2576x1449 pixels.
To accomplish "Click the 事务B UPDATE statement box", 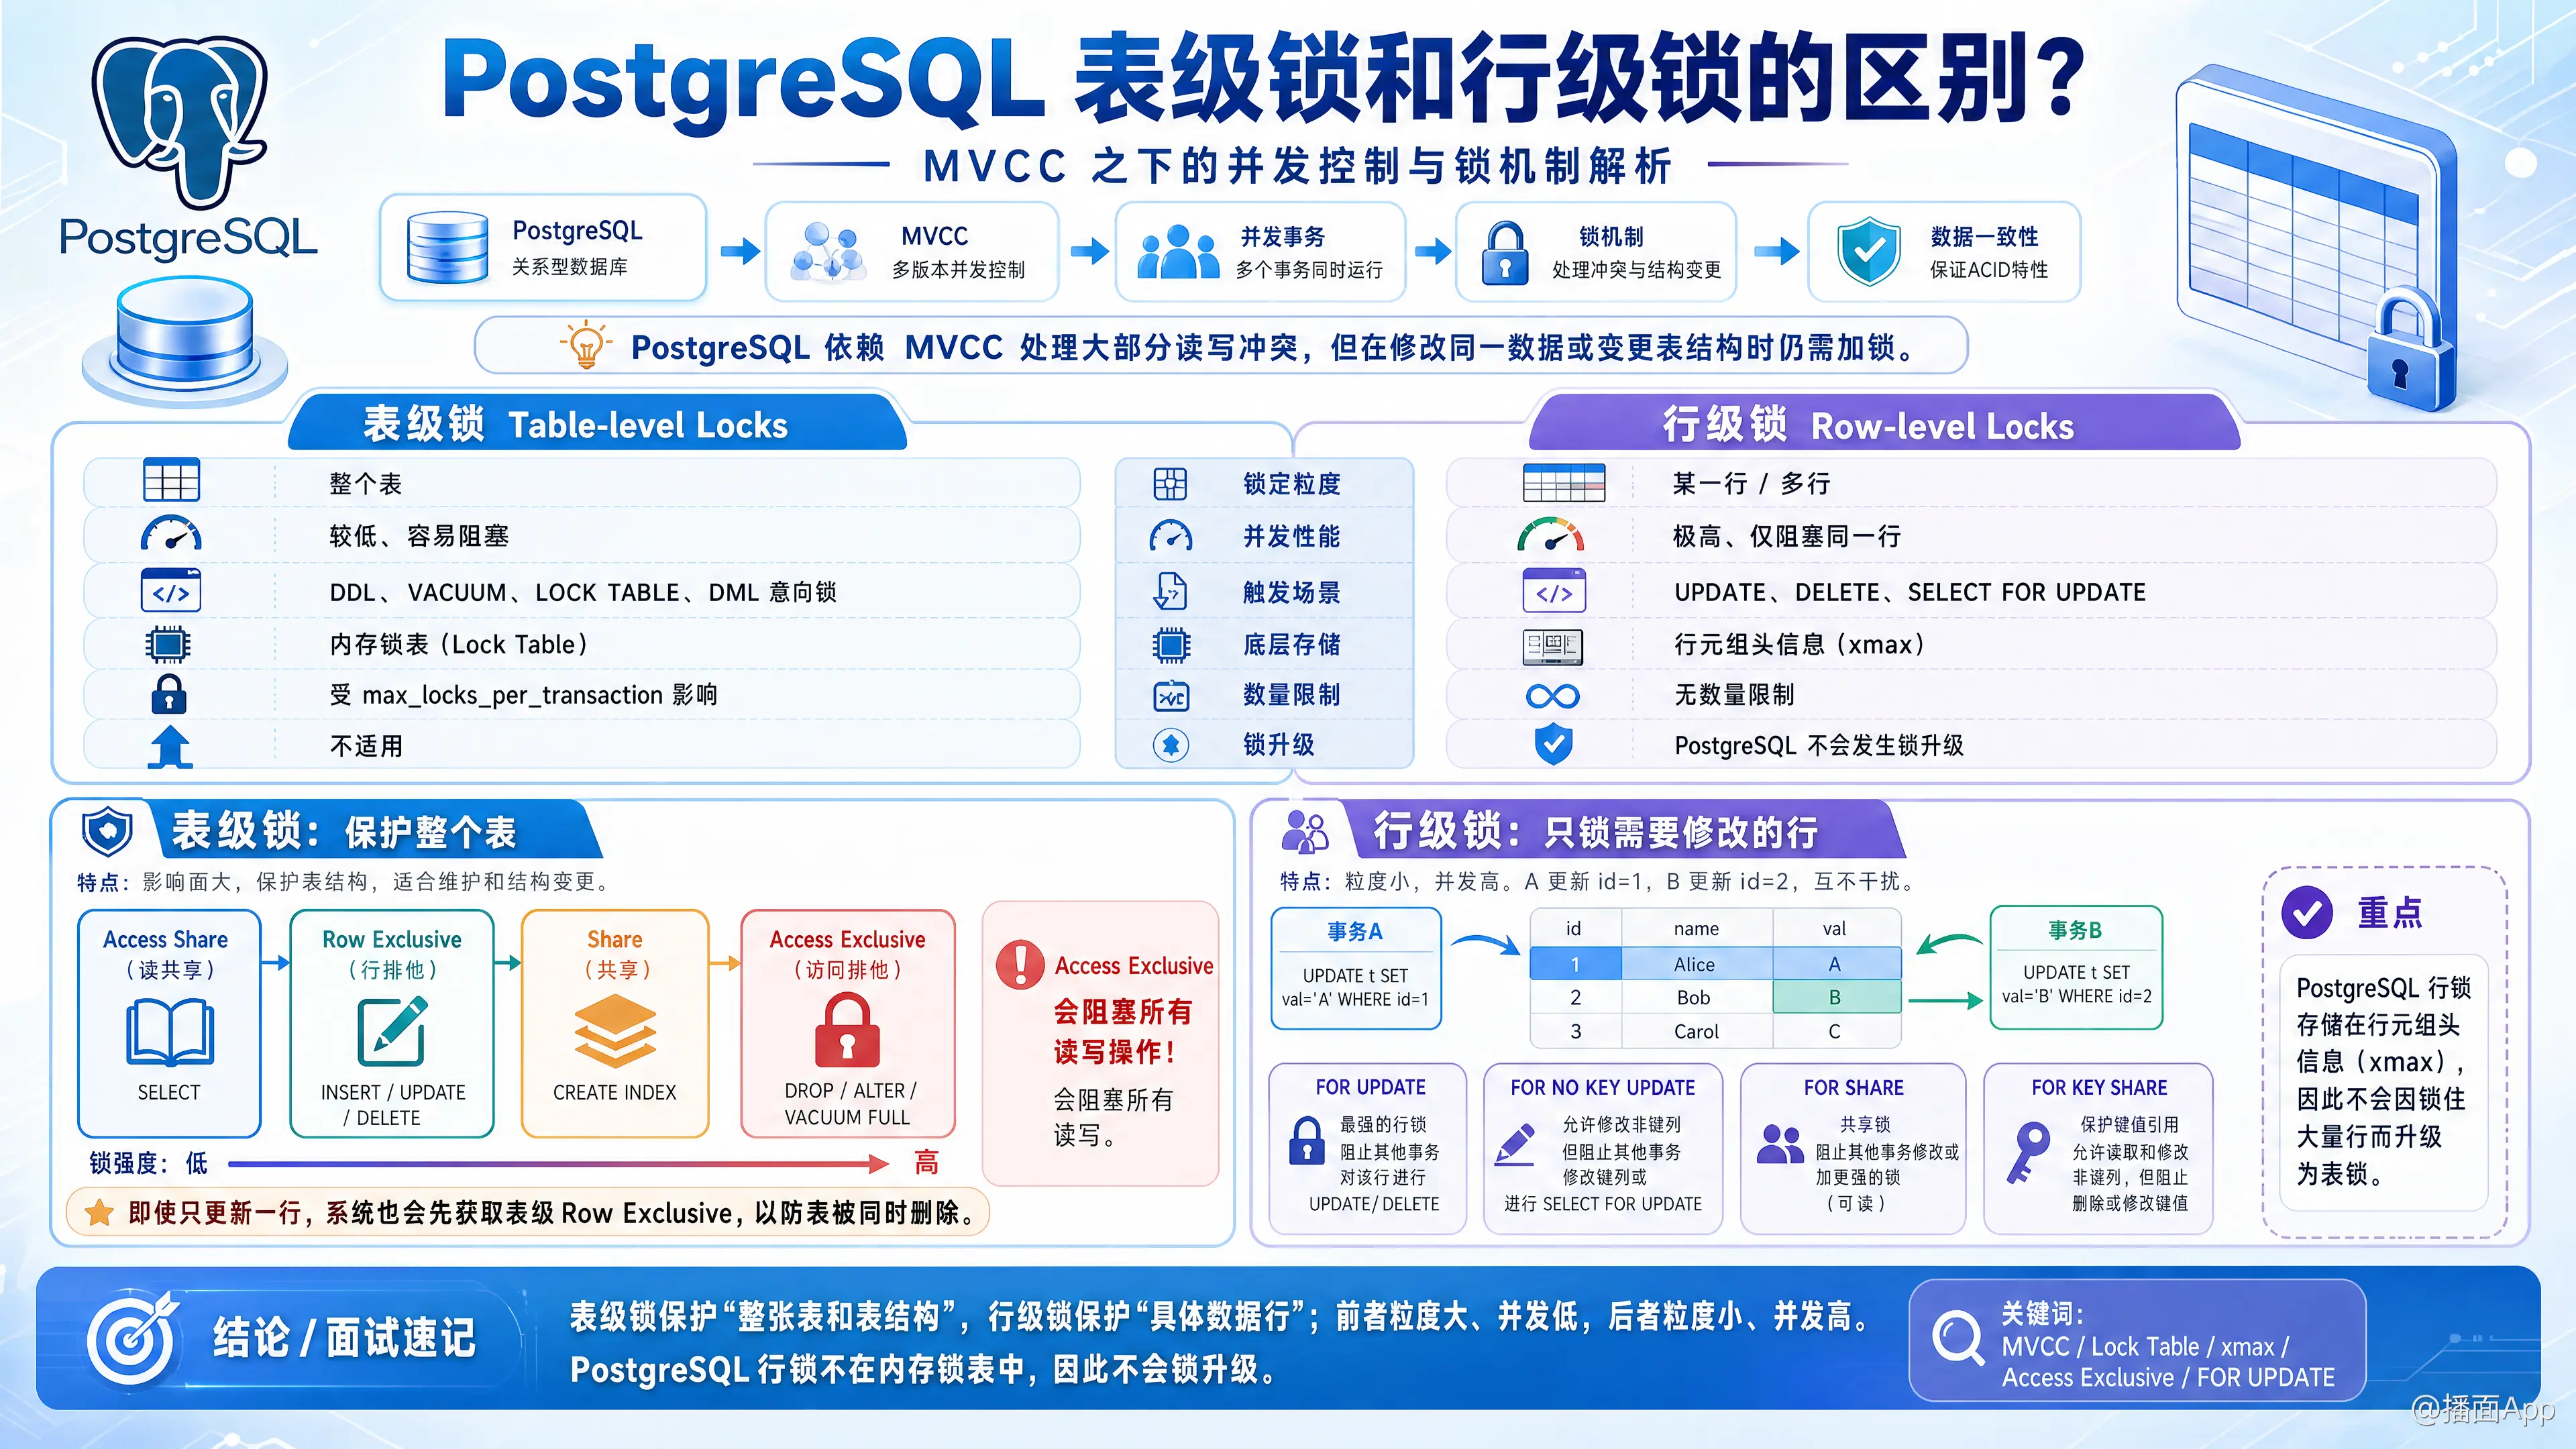I will coord(2076,967).
